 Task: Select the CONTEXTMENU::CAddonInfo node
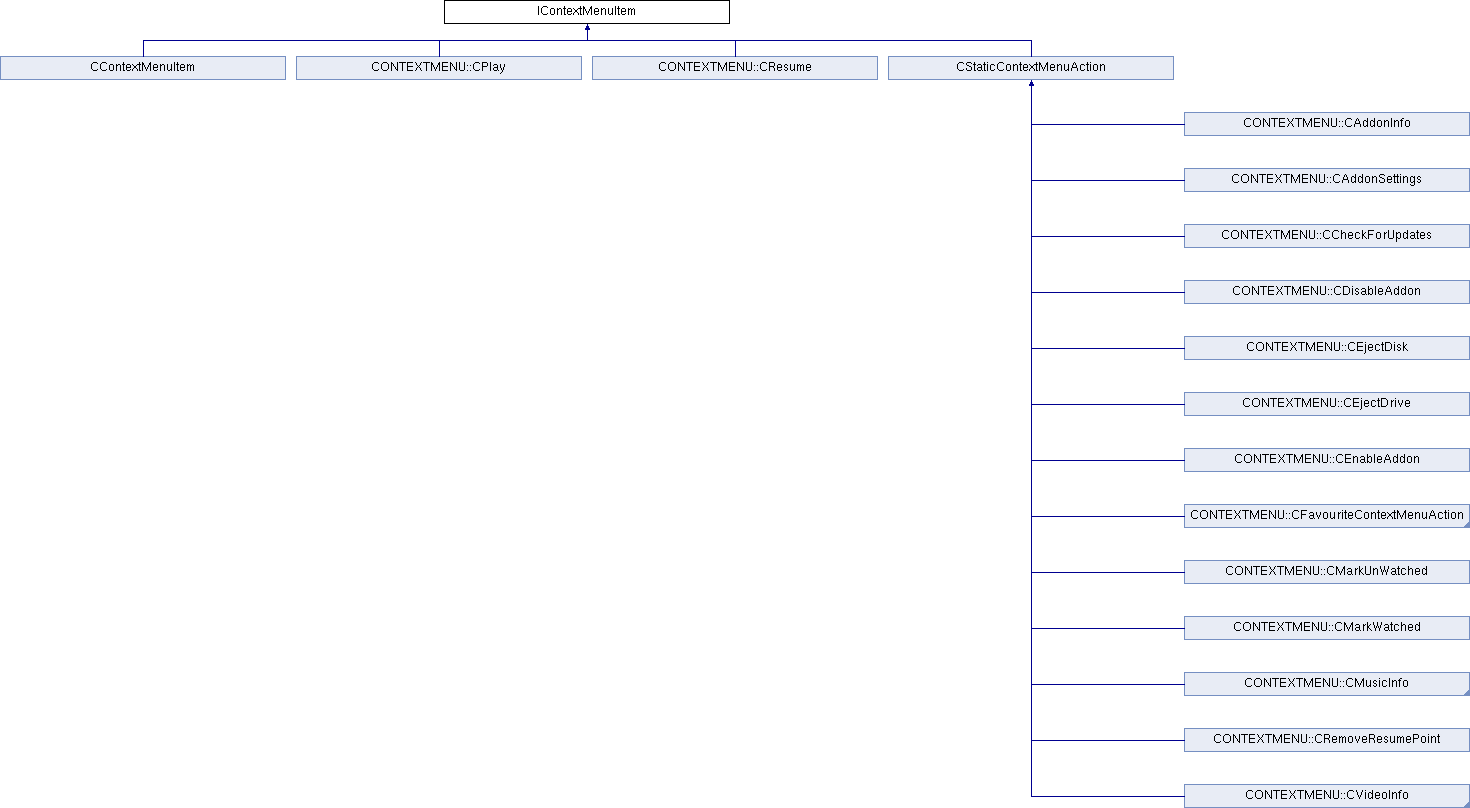(1327, 124)
